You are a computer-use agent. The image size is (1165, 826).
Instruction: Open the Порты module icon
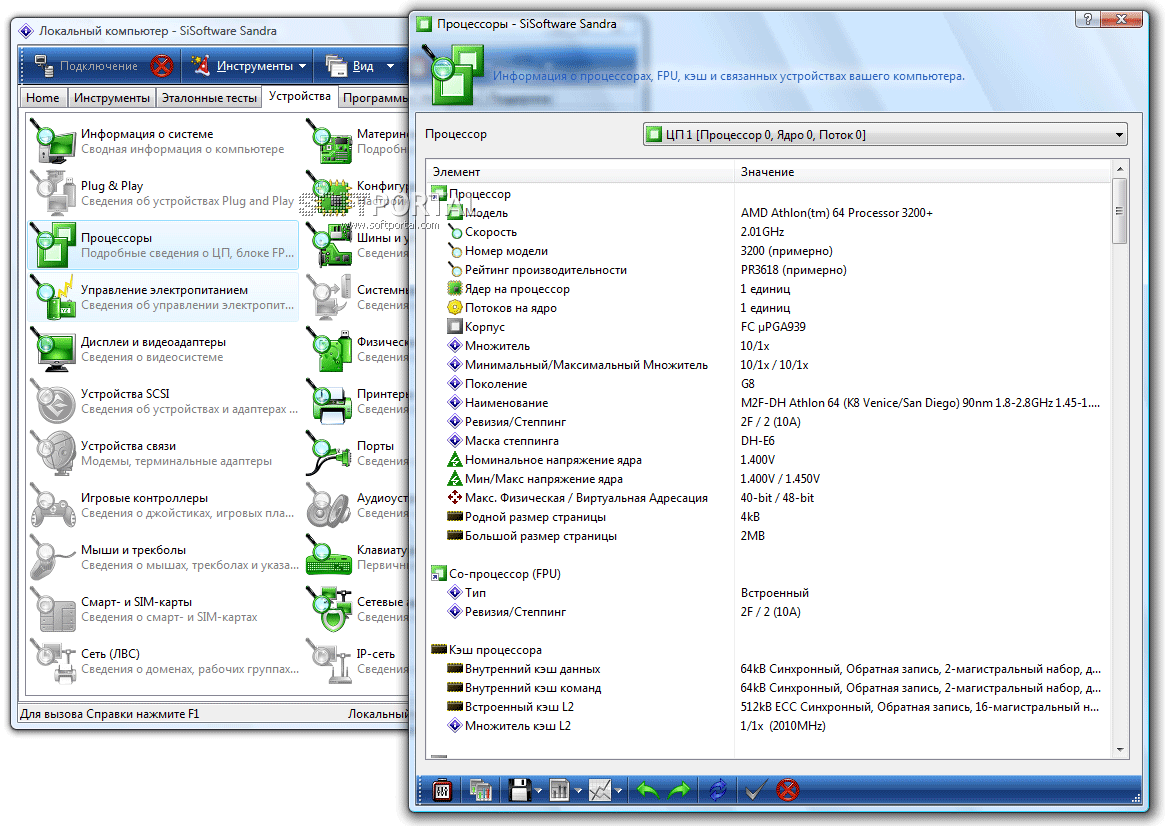pos(328,453)
